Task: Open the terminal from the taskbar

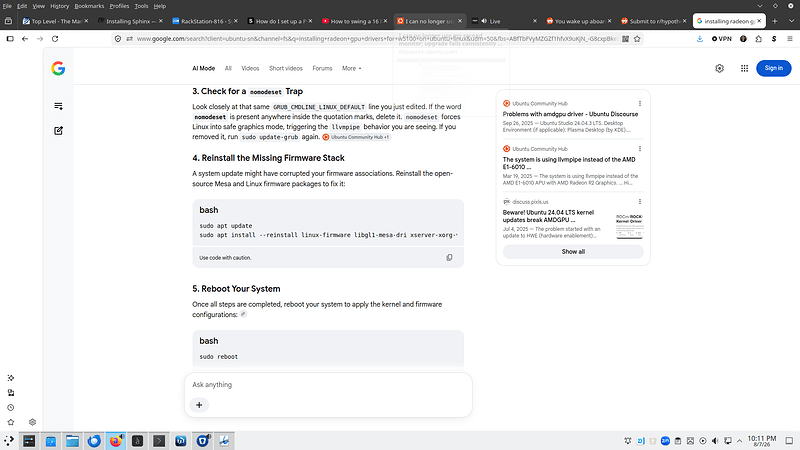Action: [159, 441]
